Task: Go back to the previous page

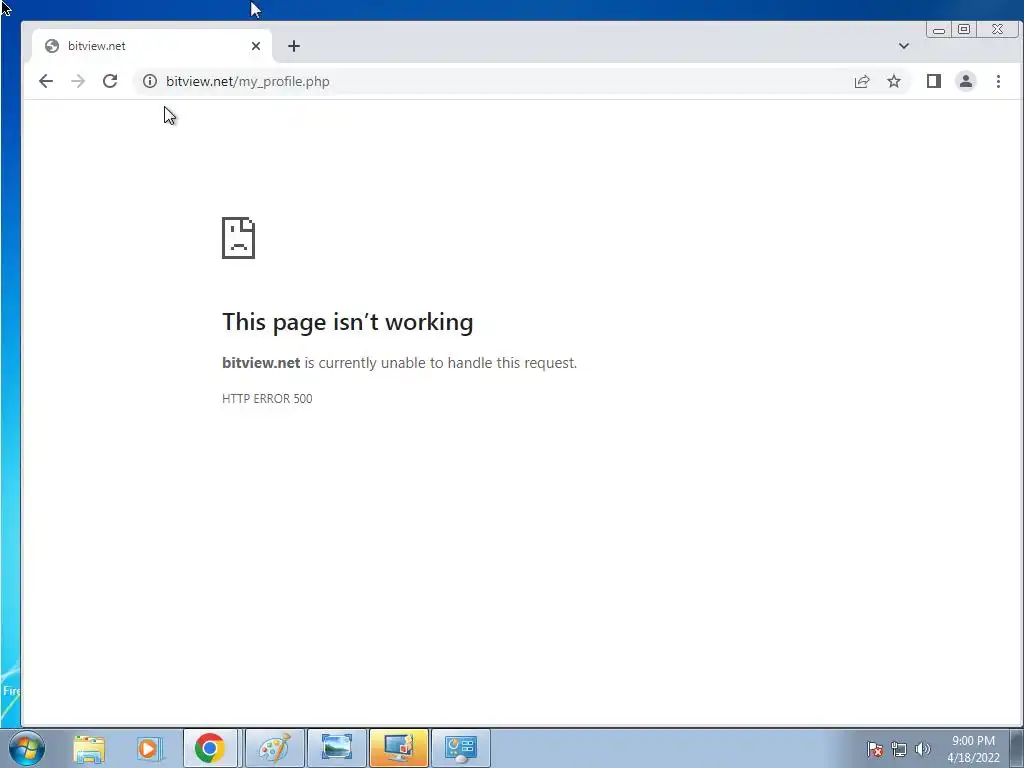Action: pyautogui.click(x=46, y=81)
